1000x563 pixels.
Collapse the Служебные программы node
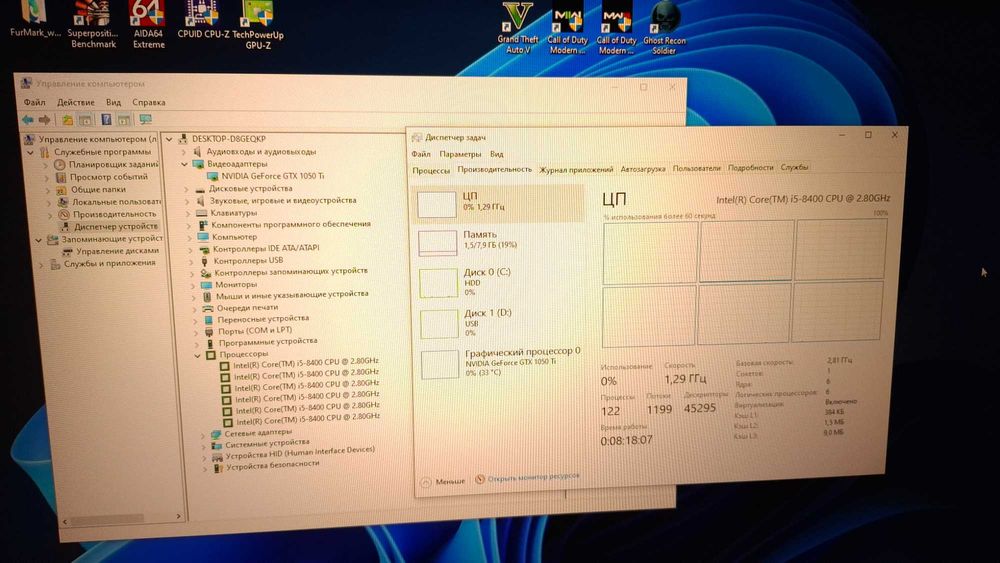pos(31,152)
